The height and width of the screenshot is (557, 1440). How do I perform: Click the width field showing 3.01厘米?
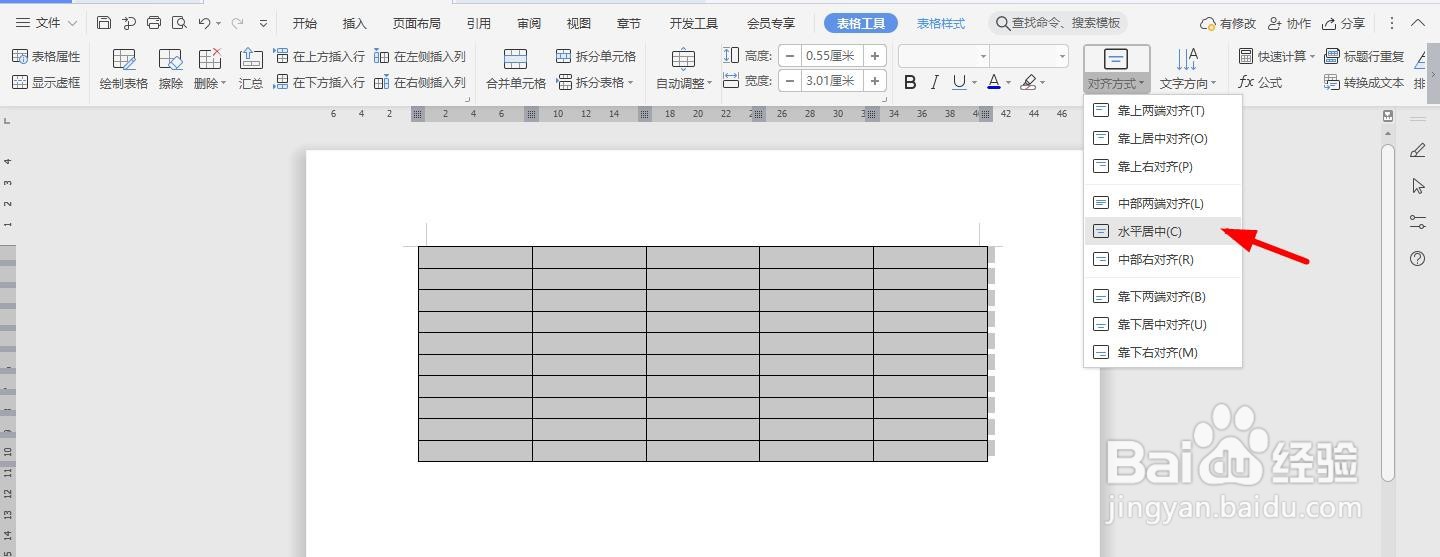pos(832,81)
